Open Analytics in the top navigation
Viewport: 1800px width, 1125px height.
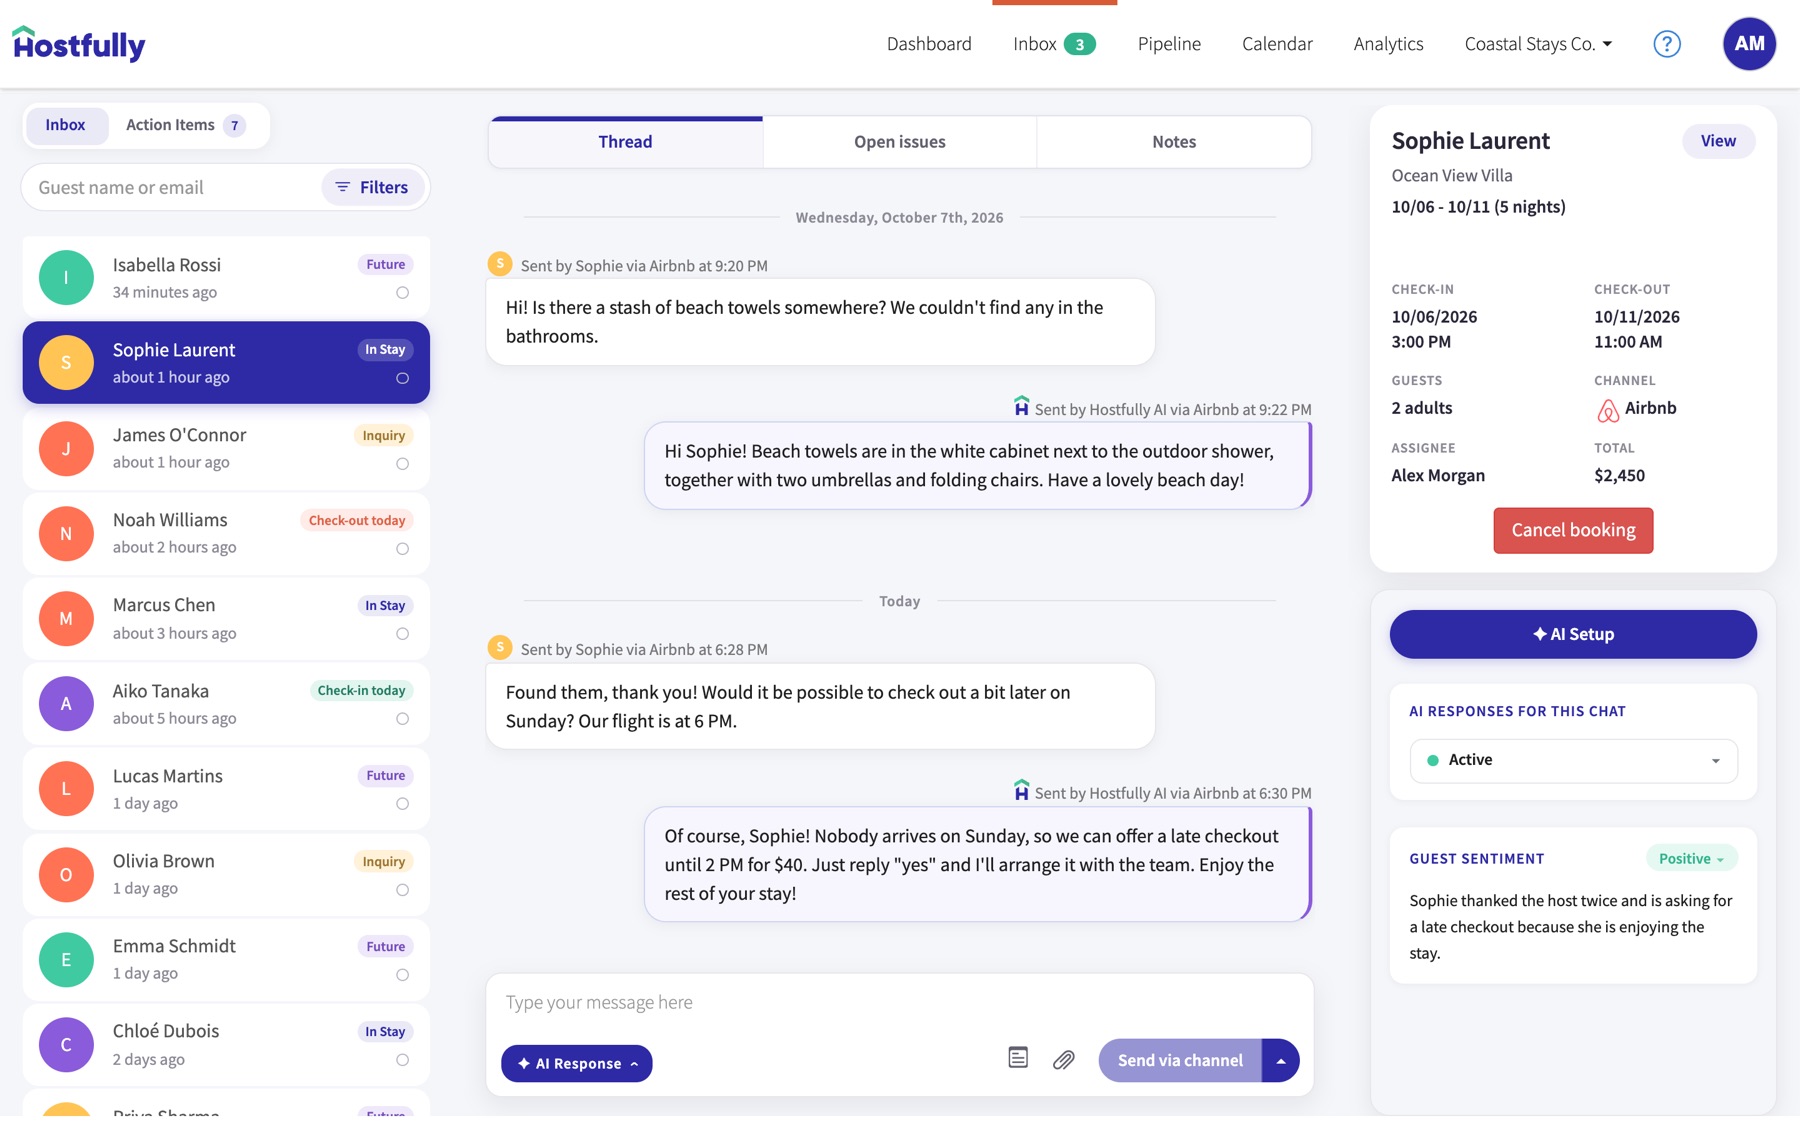point(1388,44)
